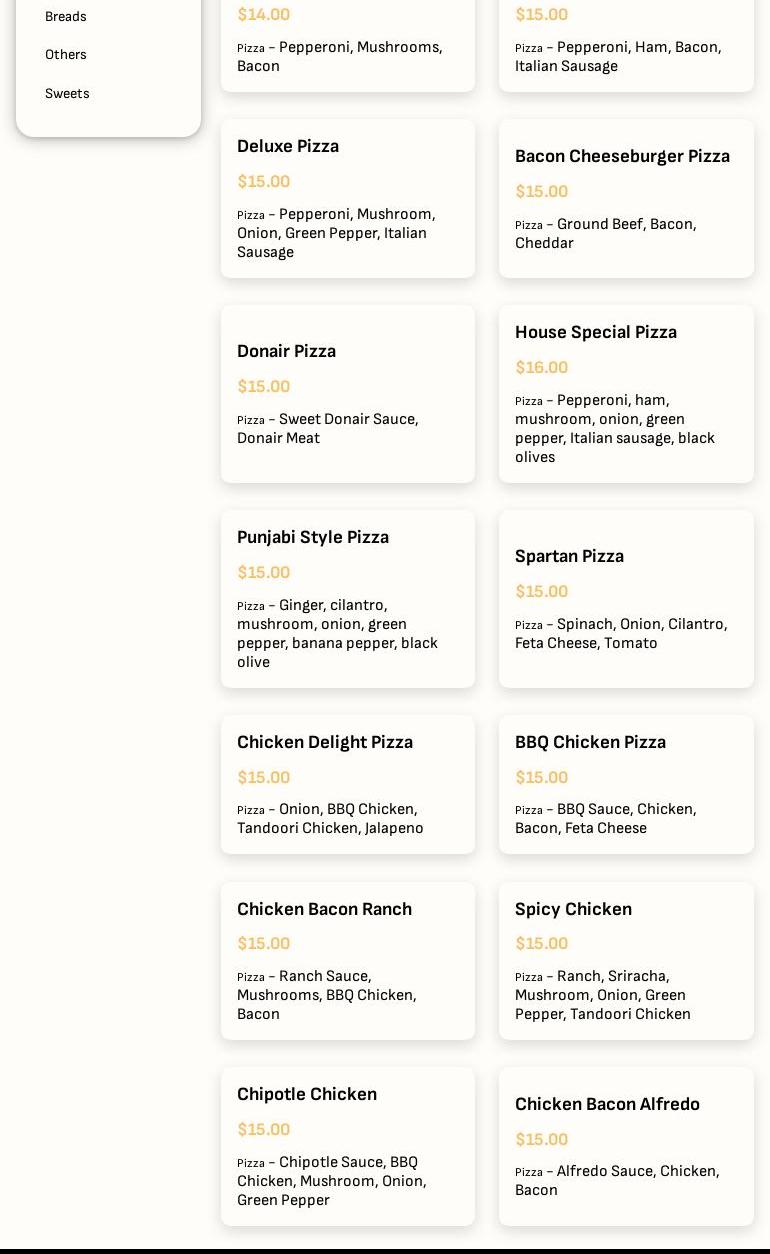
Task: Click the BBQ Chicken Pizza title
Action: click(590, 742)
